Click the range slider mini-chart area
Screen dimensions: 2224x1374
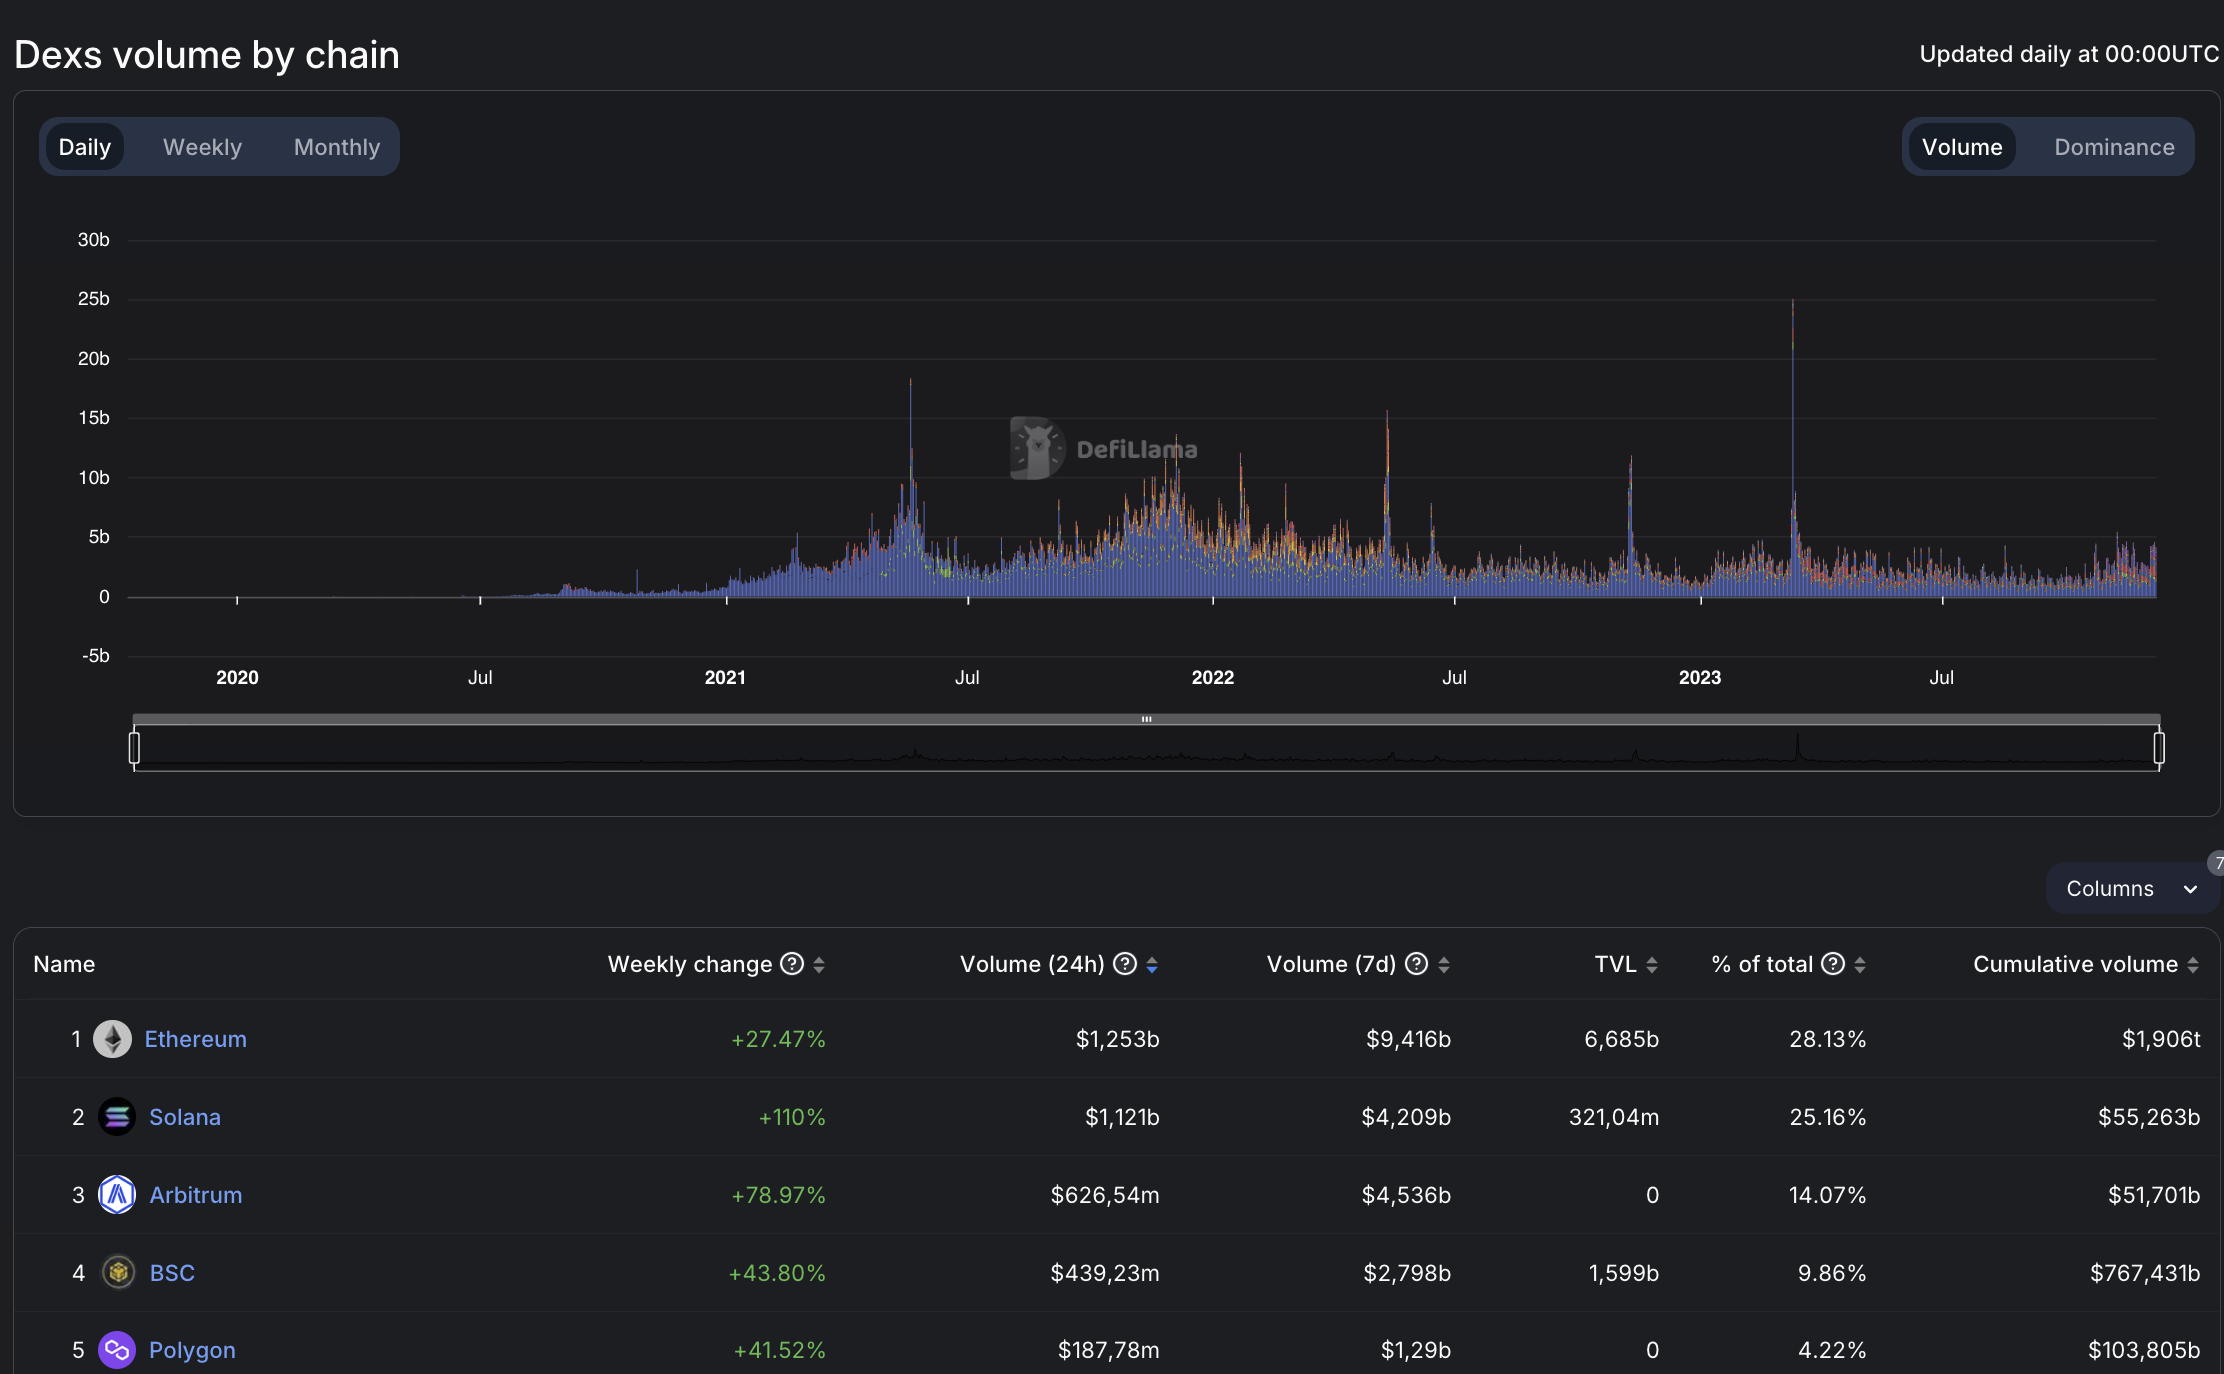pyautogui.click(x=1146, y=748)
